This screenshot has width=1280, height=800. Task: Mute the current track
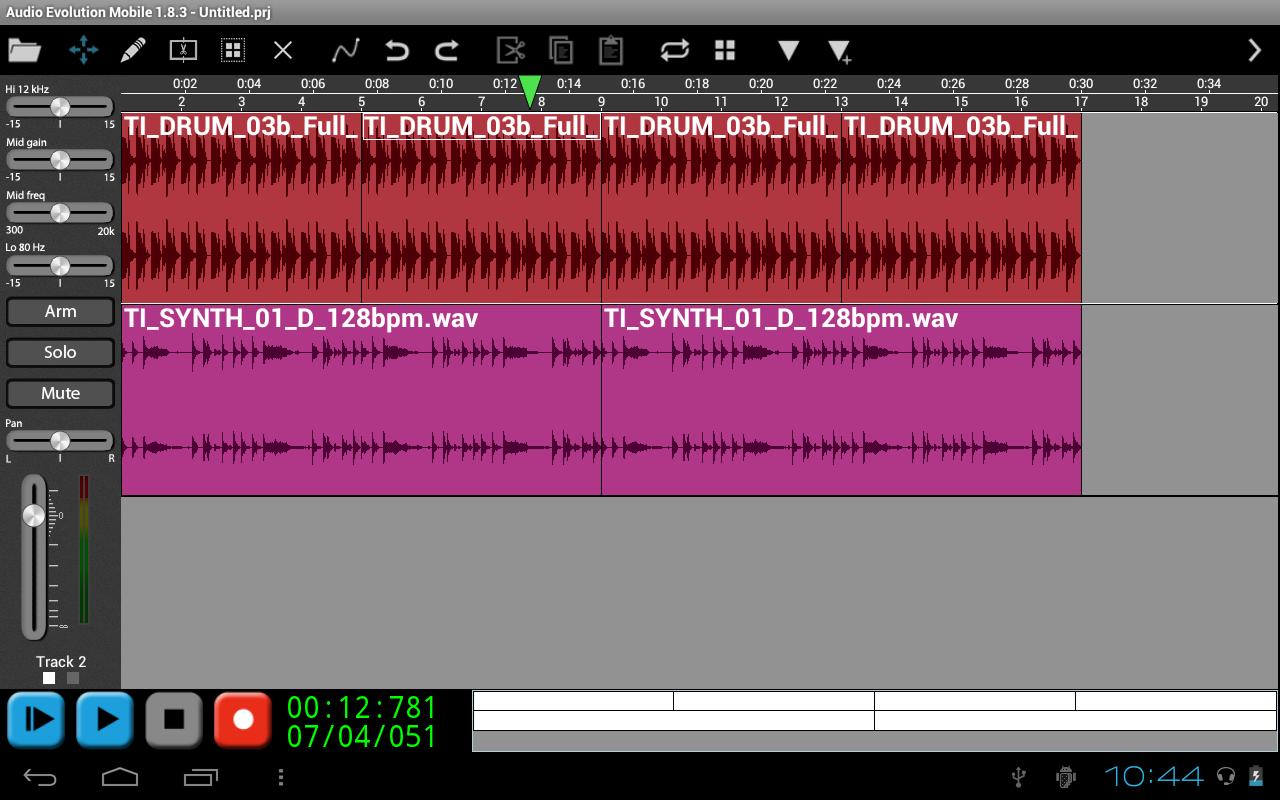point(60,393)
